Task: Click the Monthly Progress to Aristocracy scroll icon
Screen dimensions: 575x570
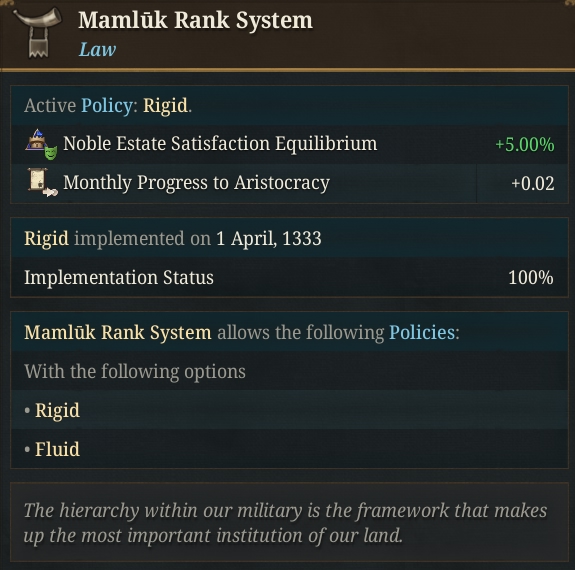Action: click(42, 182)
